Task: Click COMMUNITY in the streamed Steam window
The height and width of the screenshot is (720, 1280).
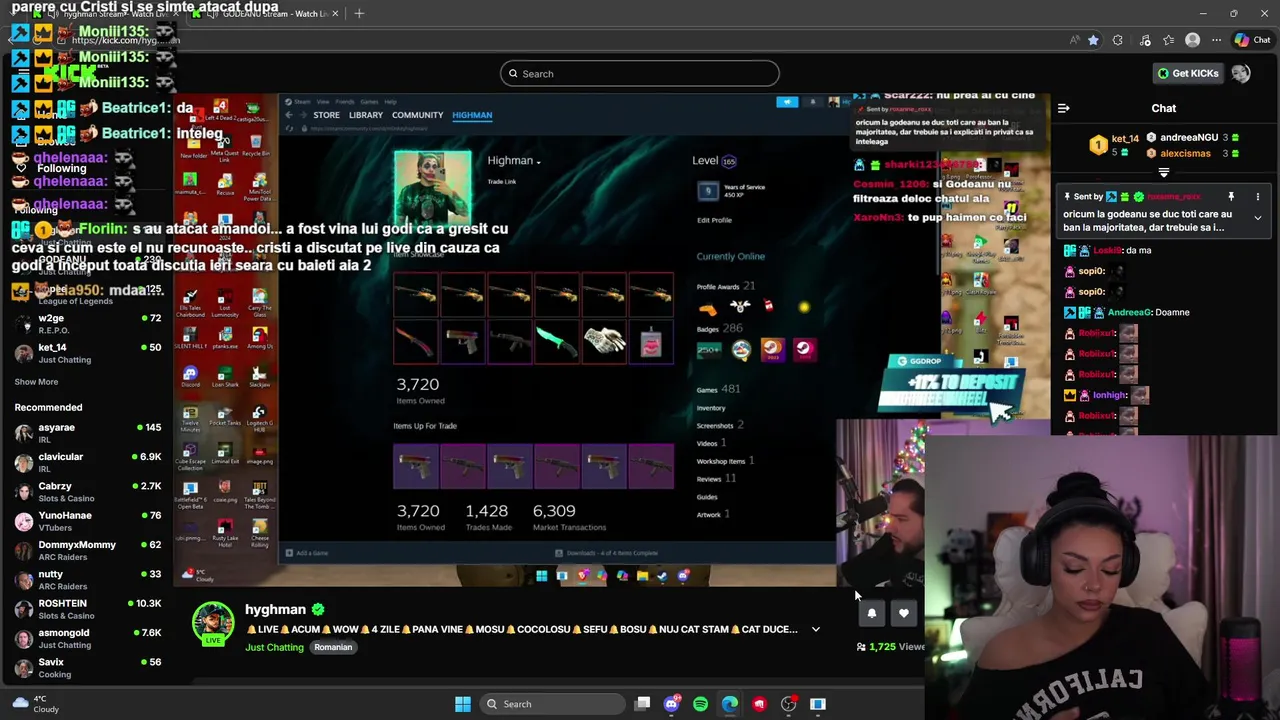Action: point(417,115)
